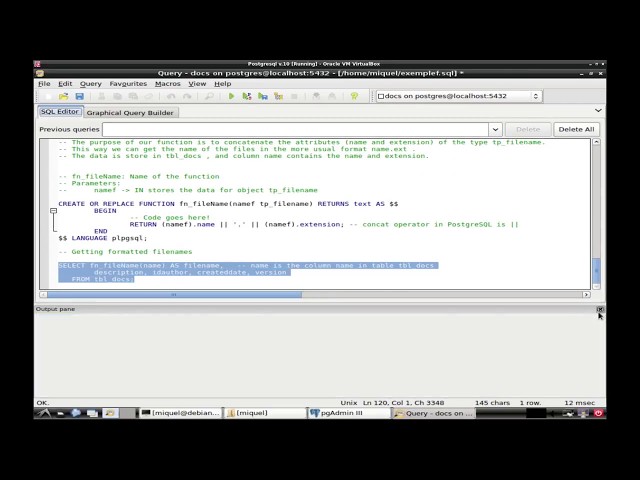This screenshot has width=640, height=480.
Task: Click the Copy toolbar icon
Action: 117,96
